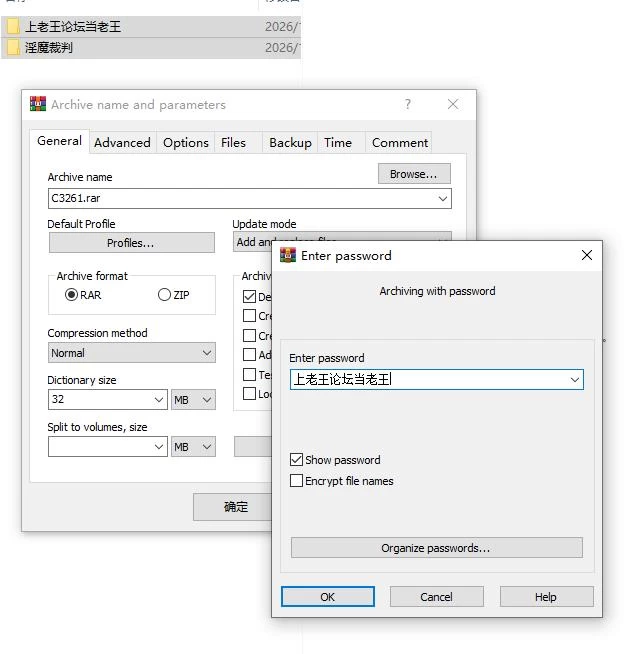The height and width of the screenshot is (654, 638).
Task: Click Help in the Enter password dialog
Action: (x=546, y=597)
